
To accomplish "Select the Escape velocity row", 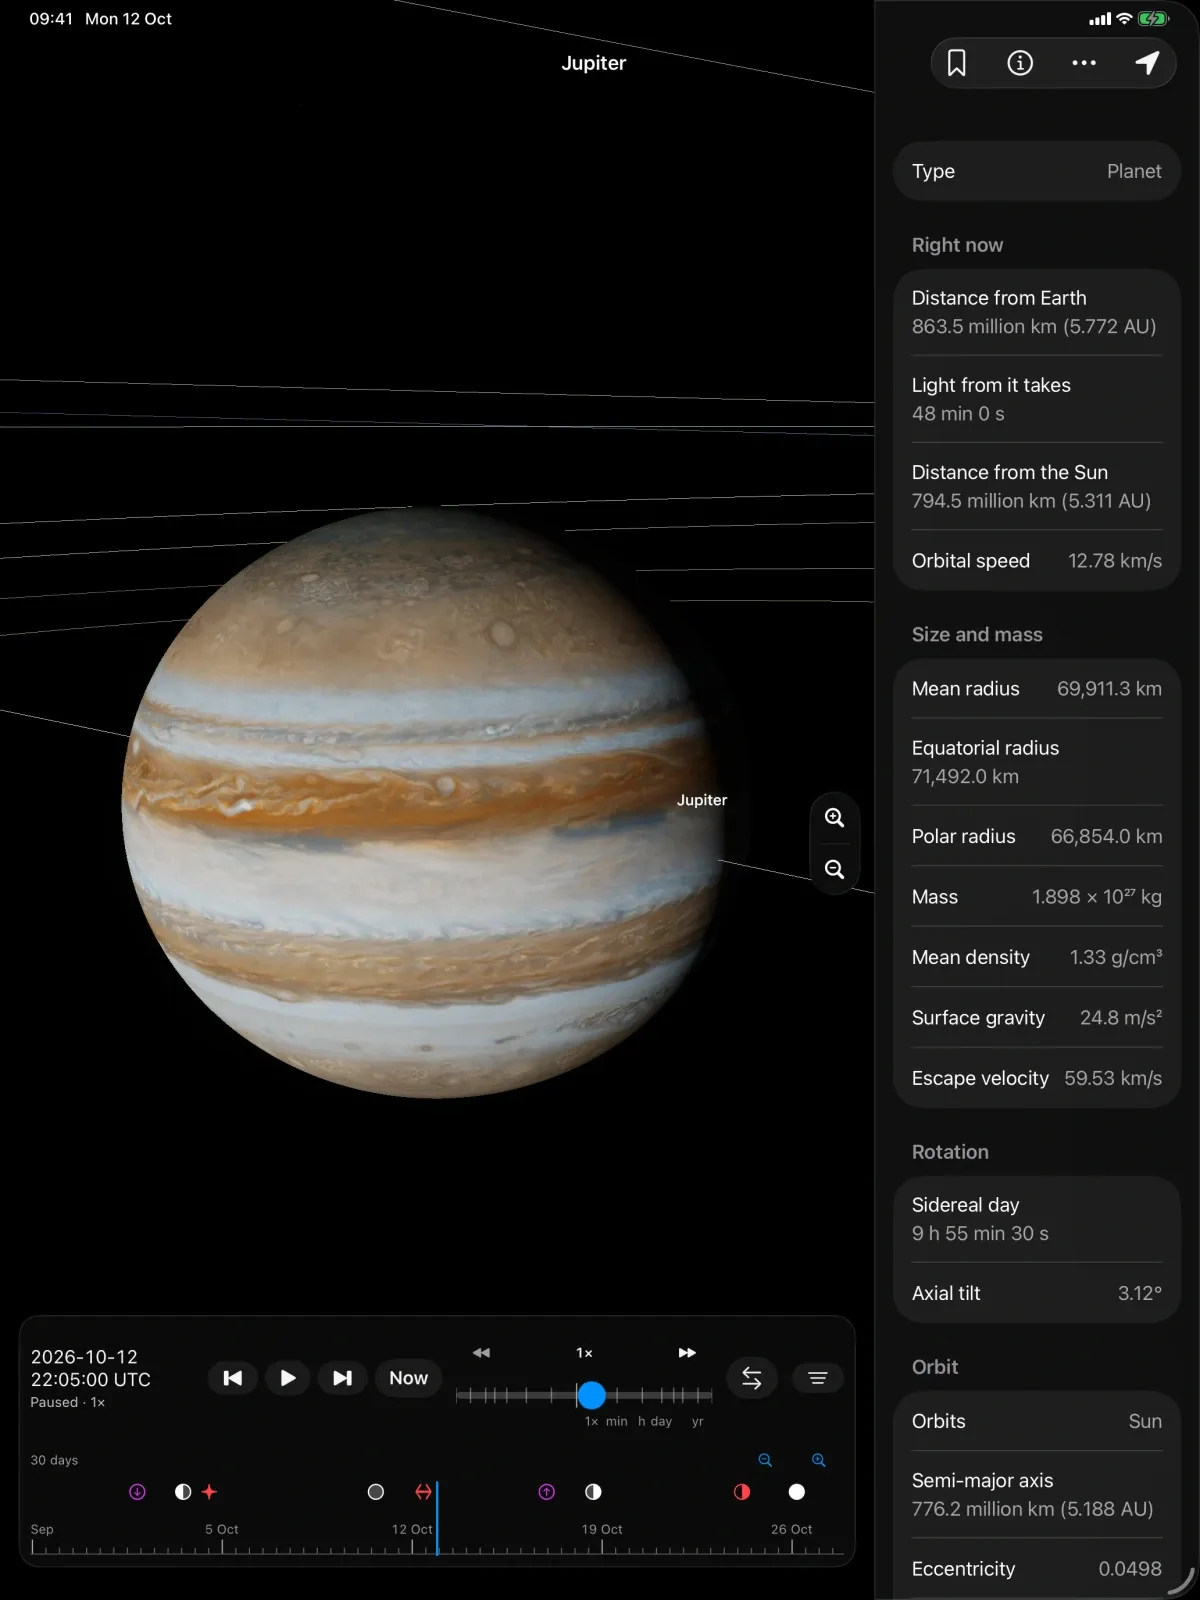I will click(x=1037, y=1078).
